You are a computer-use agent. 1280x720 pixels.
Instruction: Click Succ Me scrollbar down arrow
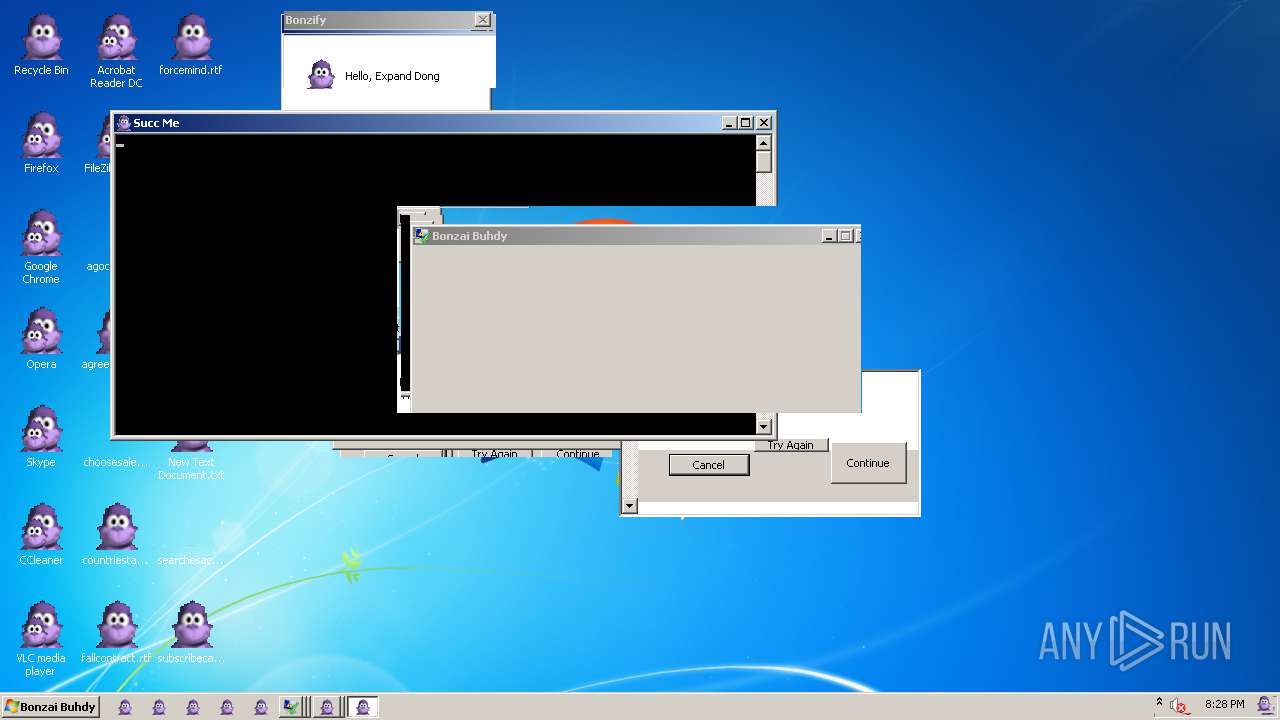click(x=764, y=426)
